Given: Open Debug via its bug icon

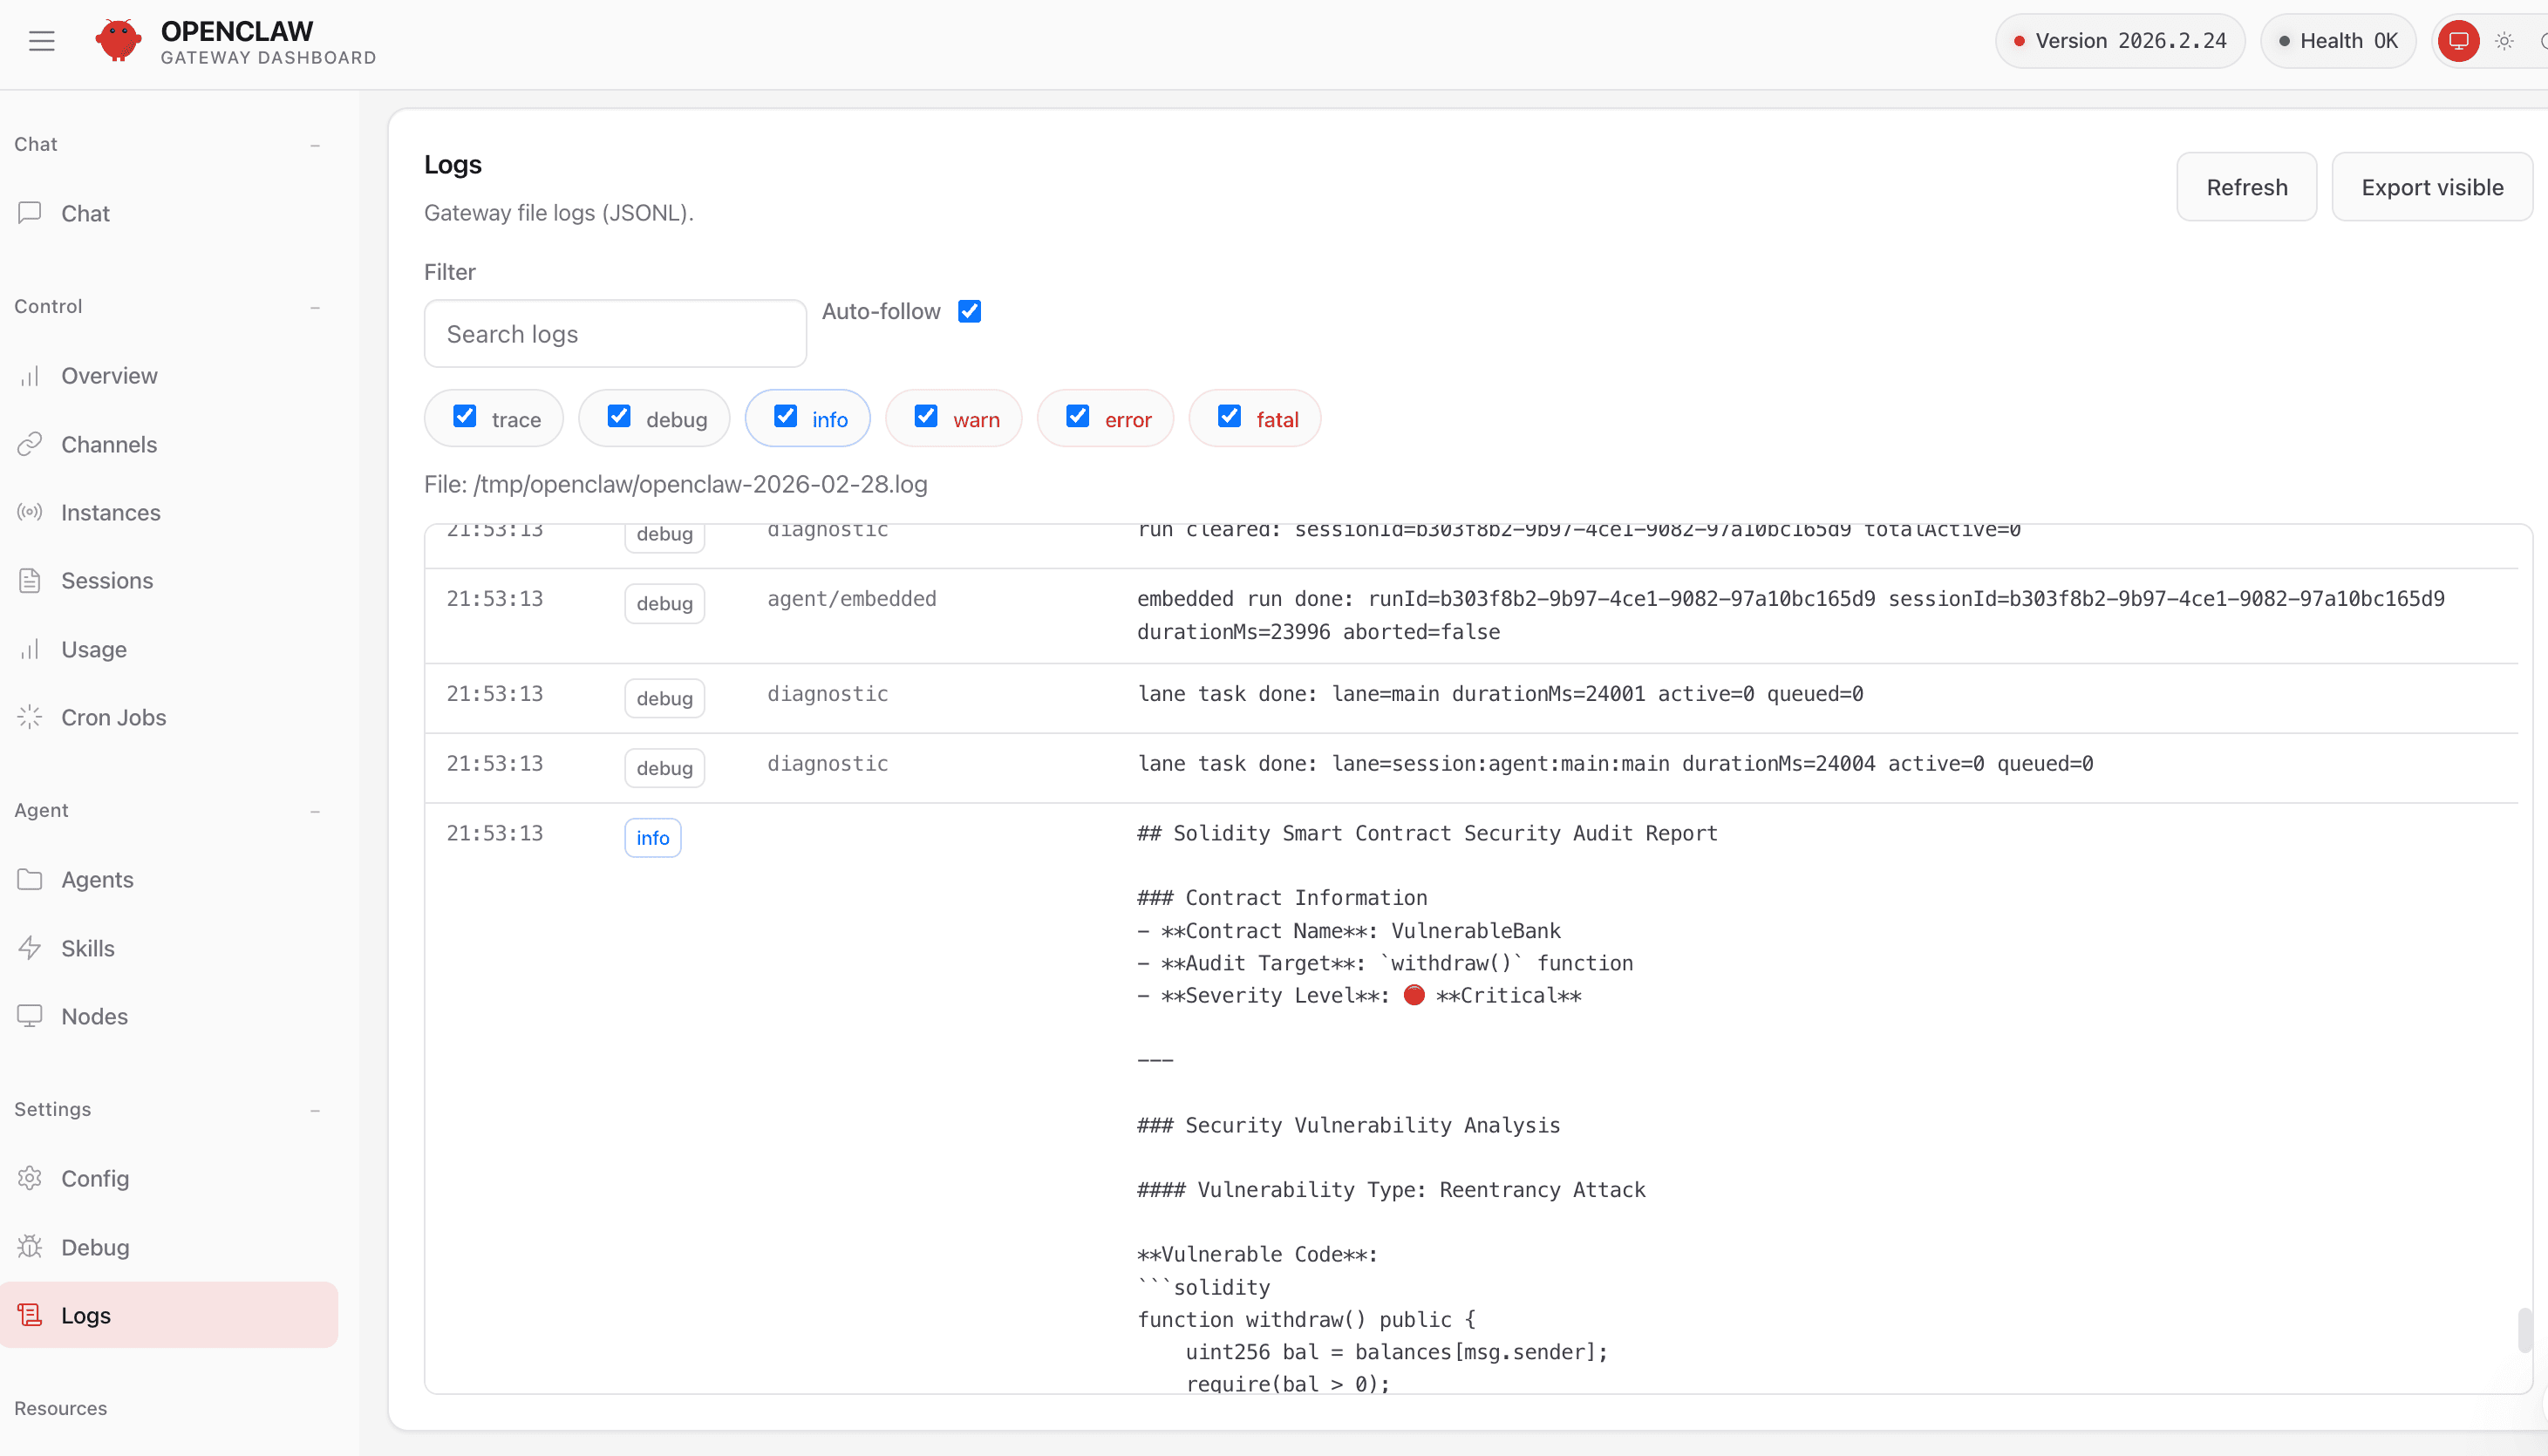Looking at the screenshot, I should point(30,1247).
